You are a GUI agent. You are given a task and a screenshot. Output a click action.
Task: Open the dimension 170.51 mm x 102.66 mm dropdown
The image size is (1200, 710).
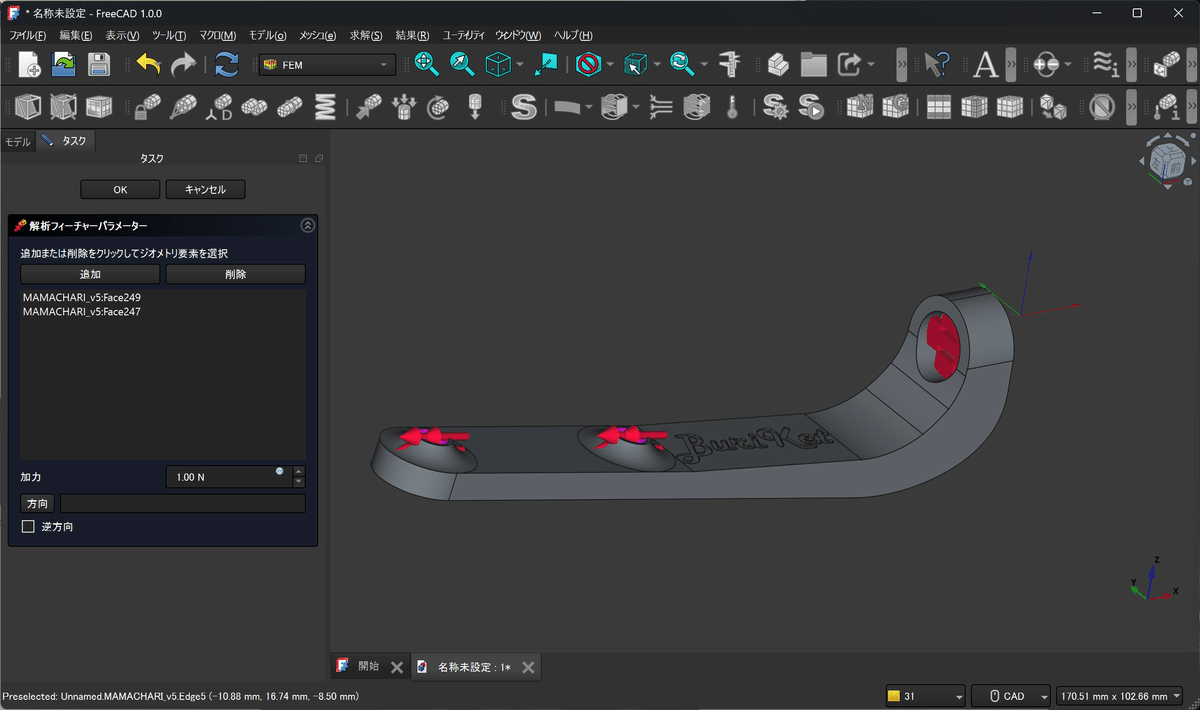(1119, 696)
